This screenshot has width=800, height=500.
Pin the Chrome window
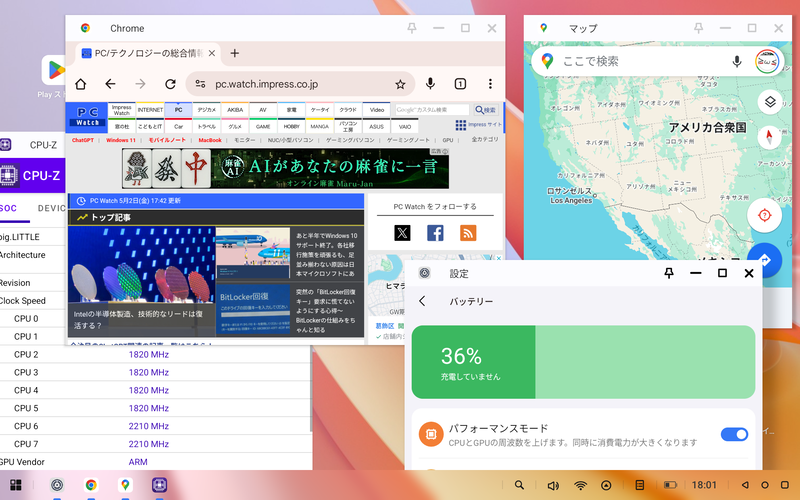click(x=412, y=29)
